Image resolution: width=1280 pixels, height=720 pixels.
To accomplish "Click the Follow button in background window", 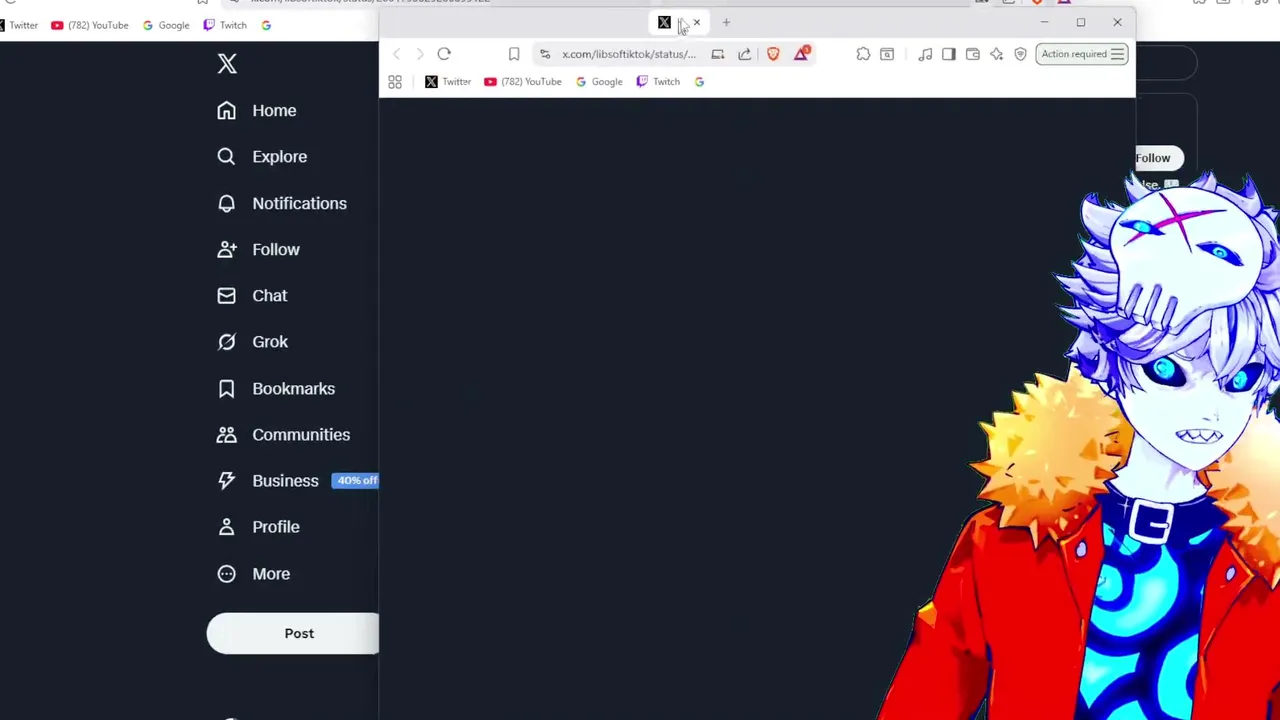I will click(1158, 158).
